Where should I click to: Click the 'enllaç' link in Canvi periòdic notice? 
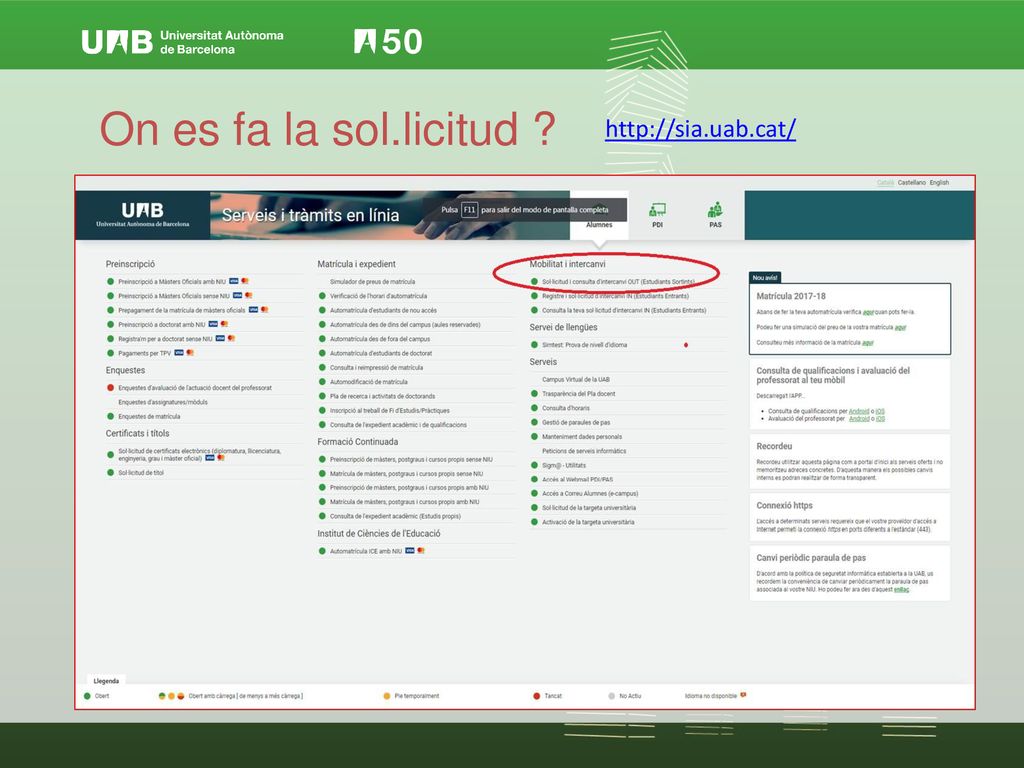pyautogui.click(x=901, y=590)
